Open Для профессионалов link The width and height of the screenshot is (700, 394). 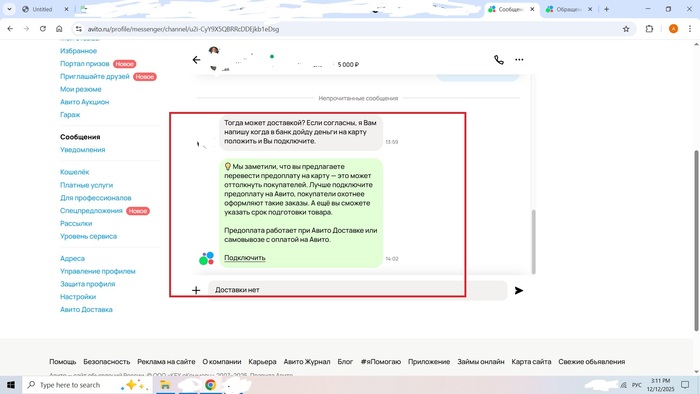(x=96, y=198)
